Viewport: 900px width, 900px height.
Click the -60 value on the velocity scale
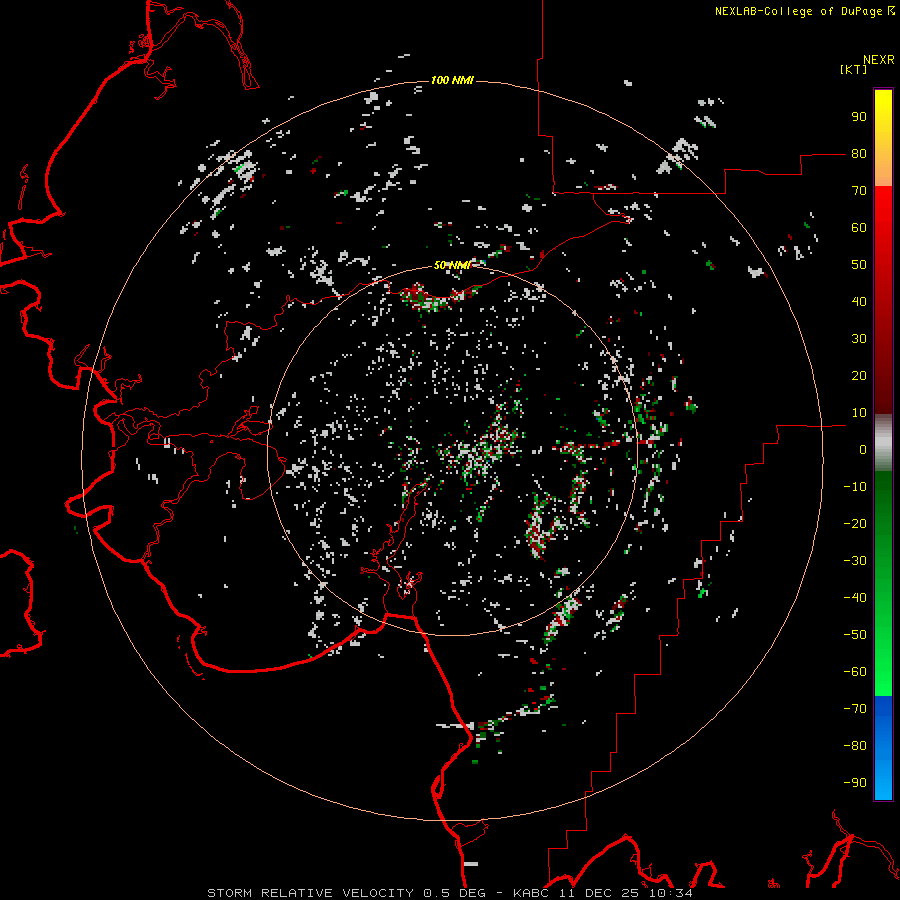pos(855,672)
